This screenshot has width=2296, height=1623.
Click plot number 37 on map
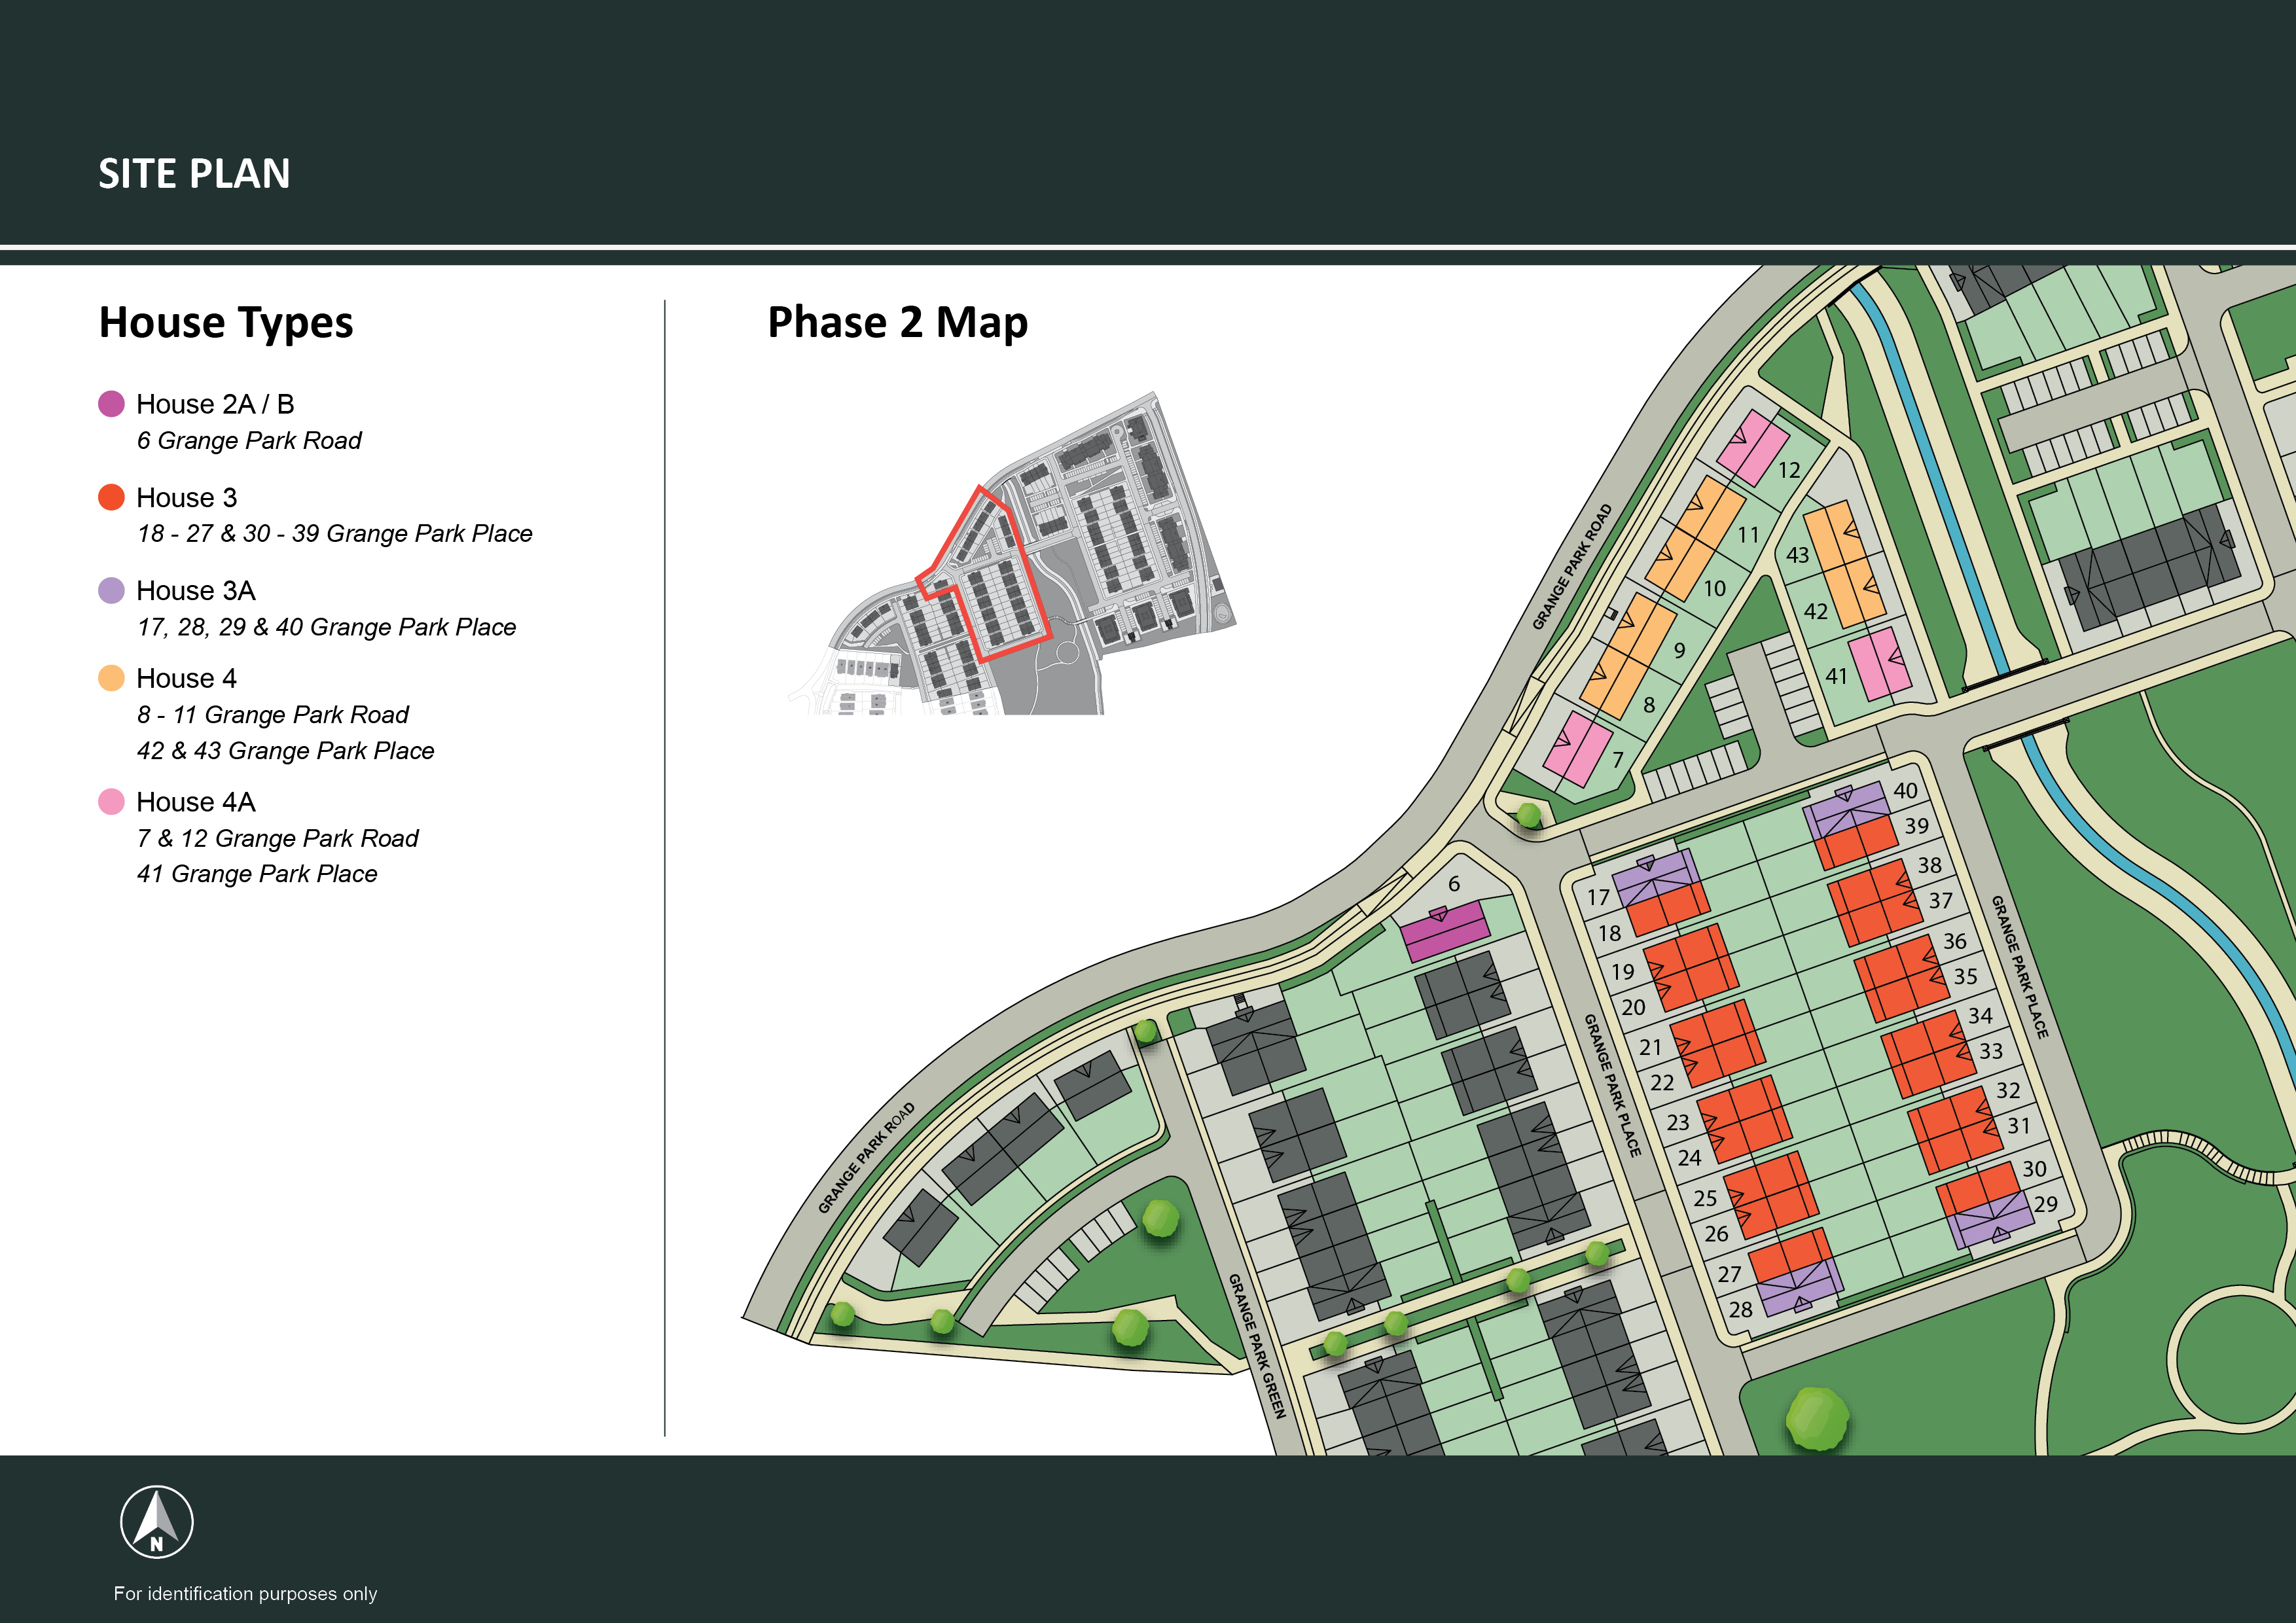coord(1940,901)
